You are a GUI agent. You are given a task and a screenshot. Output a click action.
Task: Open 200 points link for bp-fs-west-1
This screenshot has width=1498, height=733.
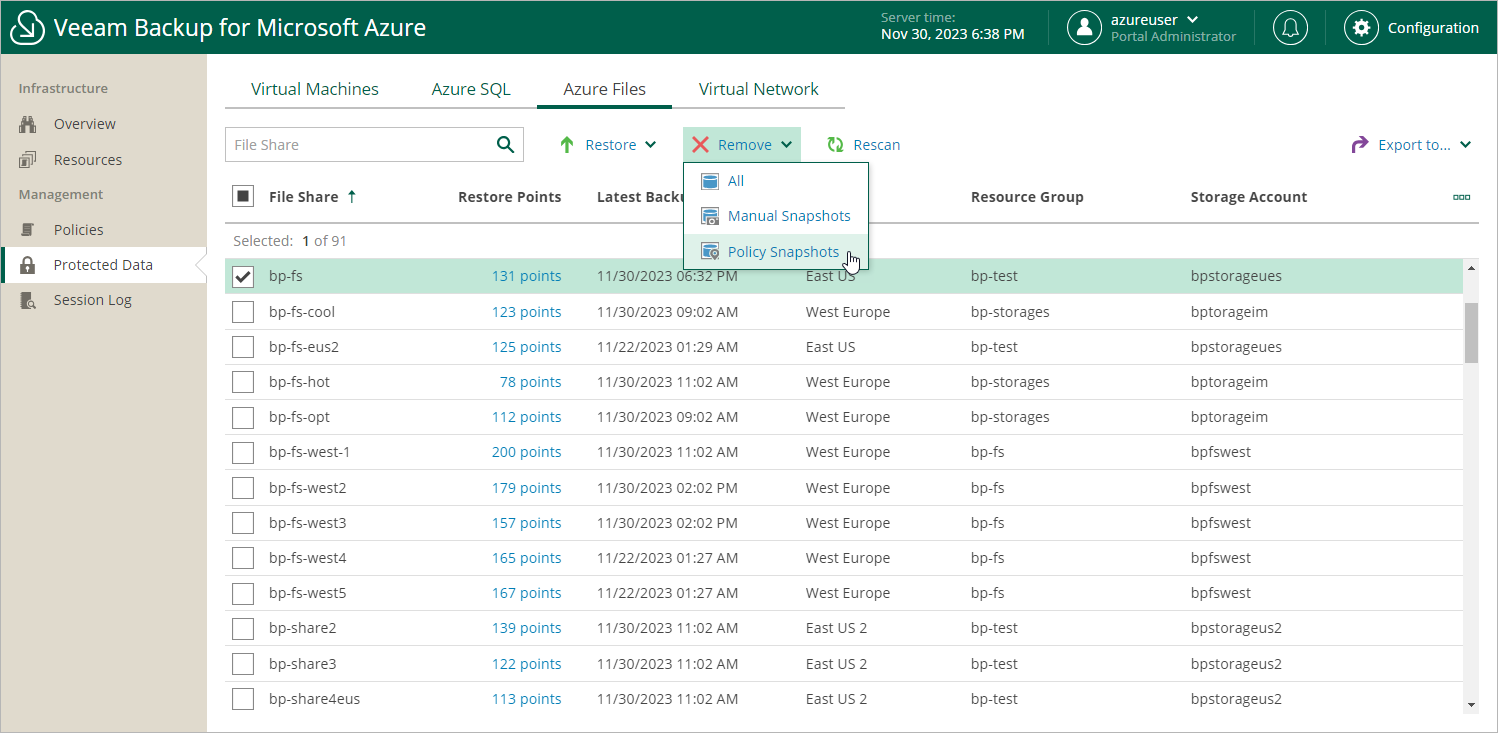(x=526, y=452)
